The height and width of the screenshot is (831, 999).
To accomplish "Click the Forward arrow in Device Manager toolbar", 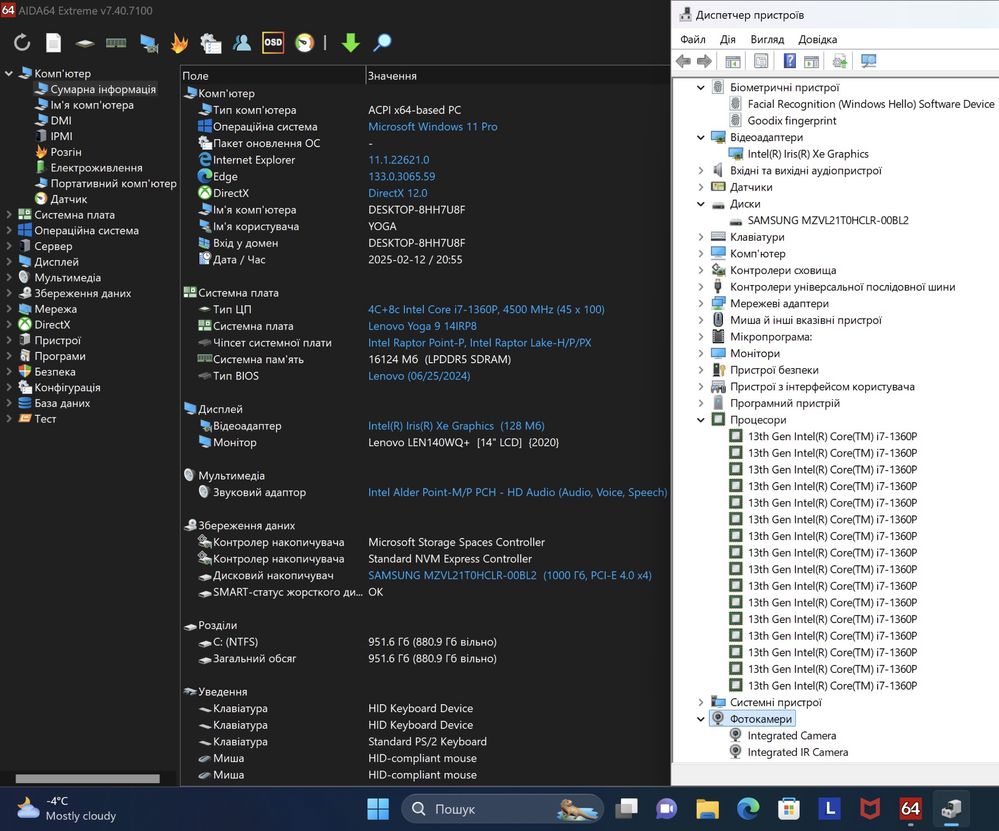I will point(704,61).
